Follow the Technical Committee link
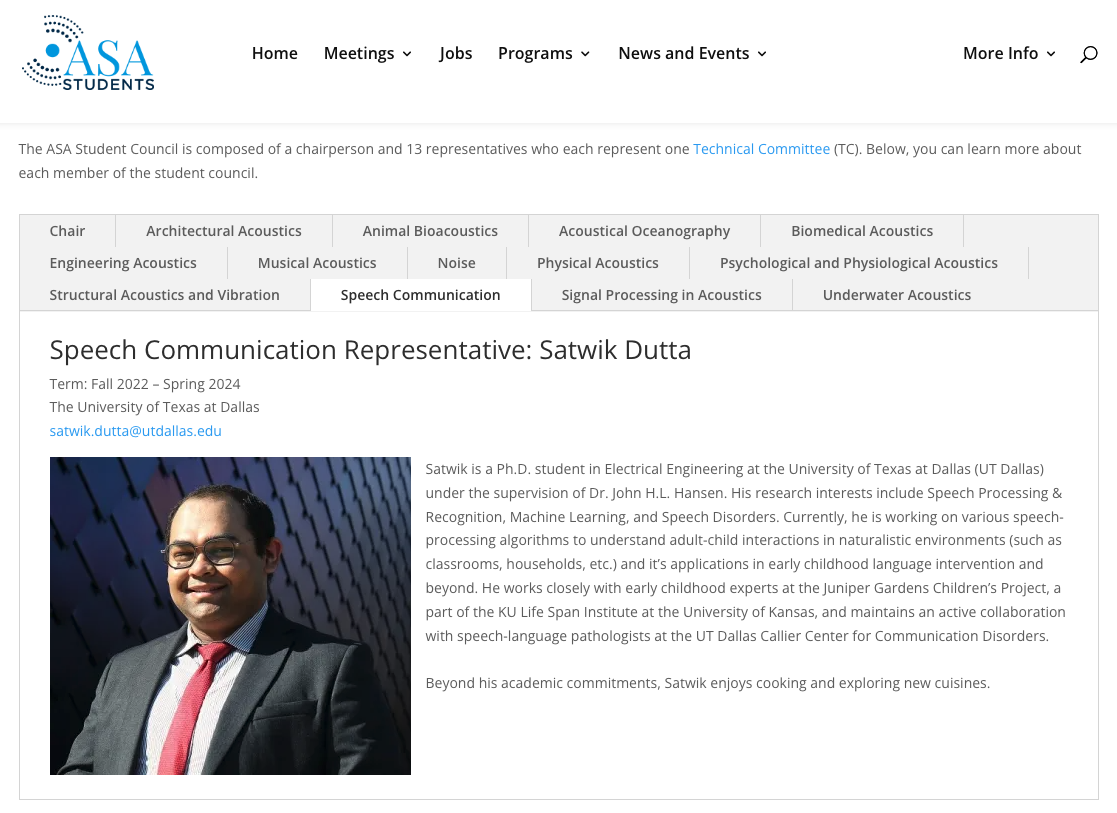The width and height of the screenshot is (1117, 813). [x=762, y=149]
